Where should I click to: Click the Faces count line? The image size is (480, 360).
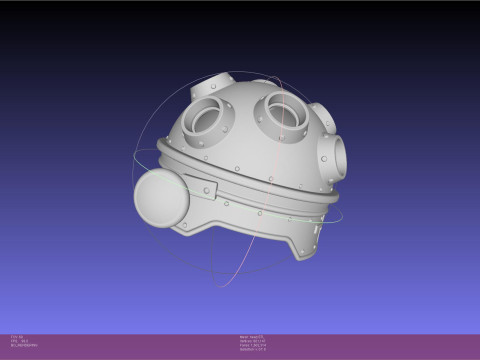(x=253, y=345)
